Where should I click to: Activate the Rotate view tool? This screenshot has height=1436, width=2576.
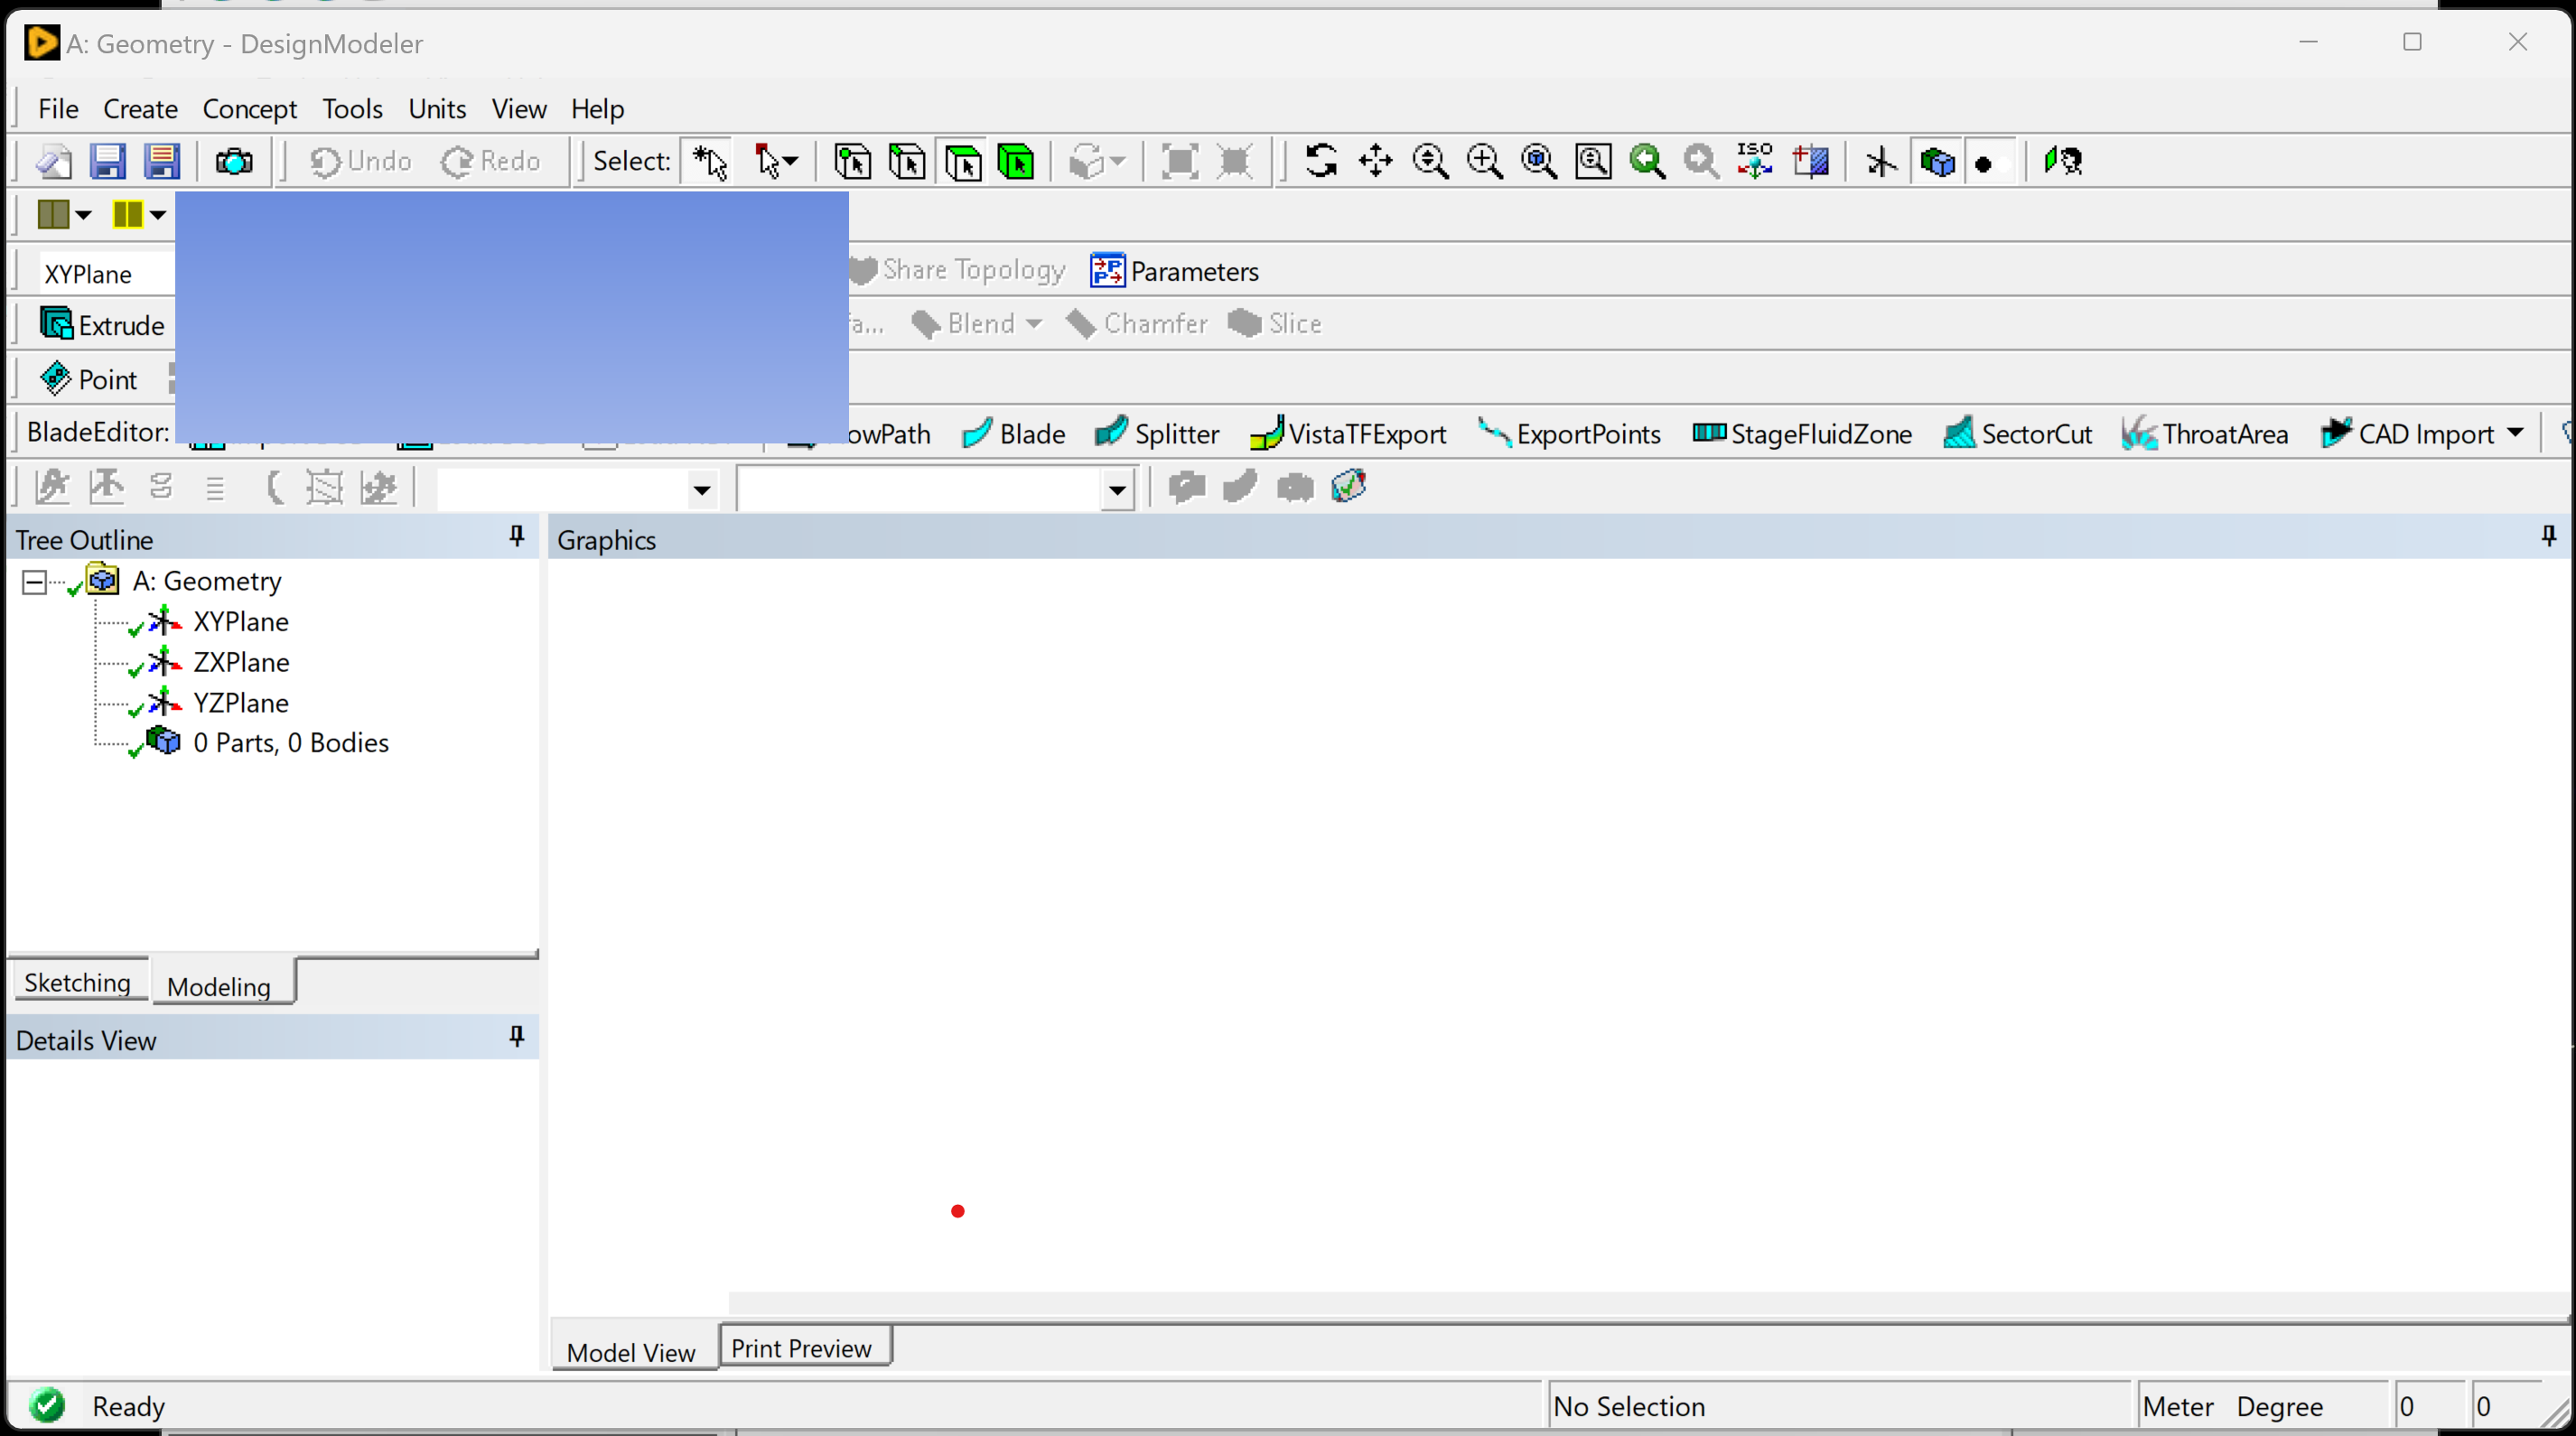click(1321, 161)
